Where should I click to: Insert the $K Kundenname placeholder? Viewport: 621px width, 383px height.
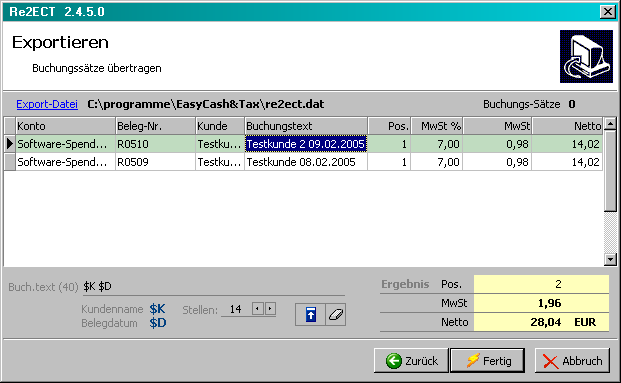157,309
